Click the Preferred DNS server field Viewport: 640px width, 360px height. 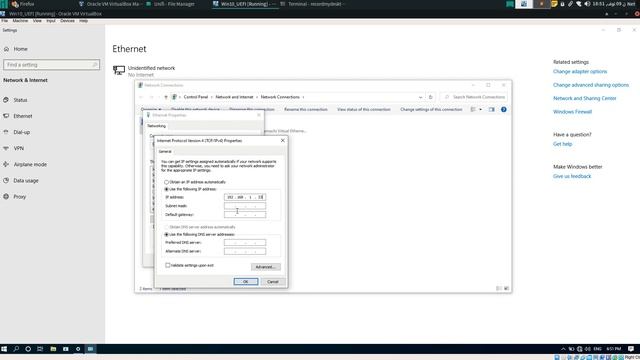tap(245, 242)
